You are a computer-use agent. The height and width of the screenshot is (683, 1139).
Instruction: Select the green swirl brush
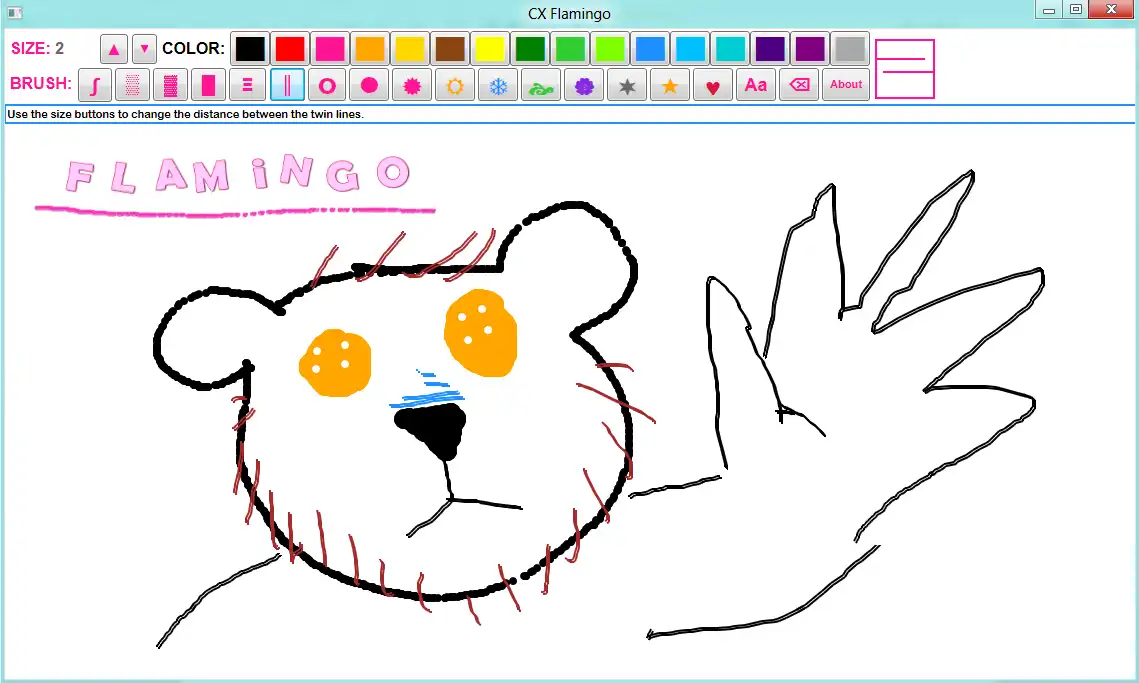(x=540, y=85)
